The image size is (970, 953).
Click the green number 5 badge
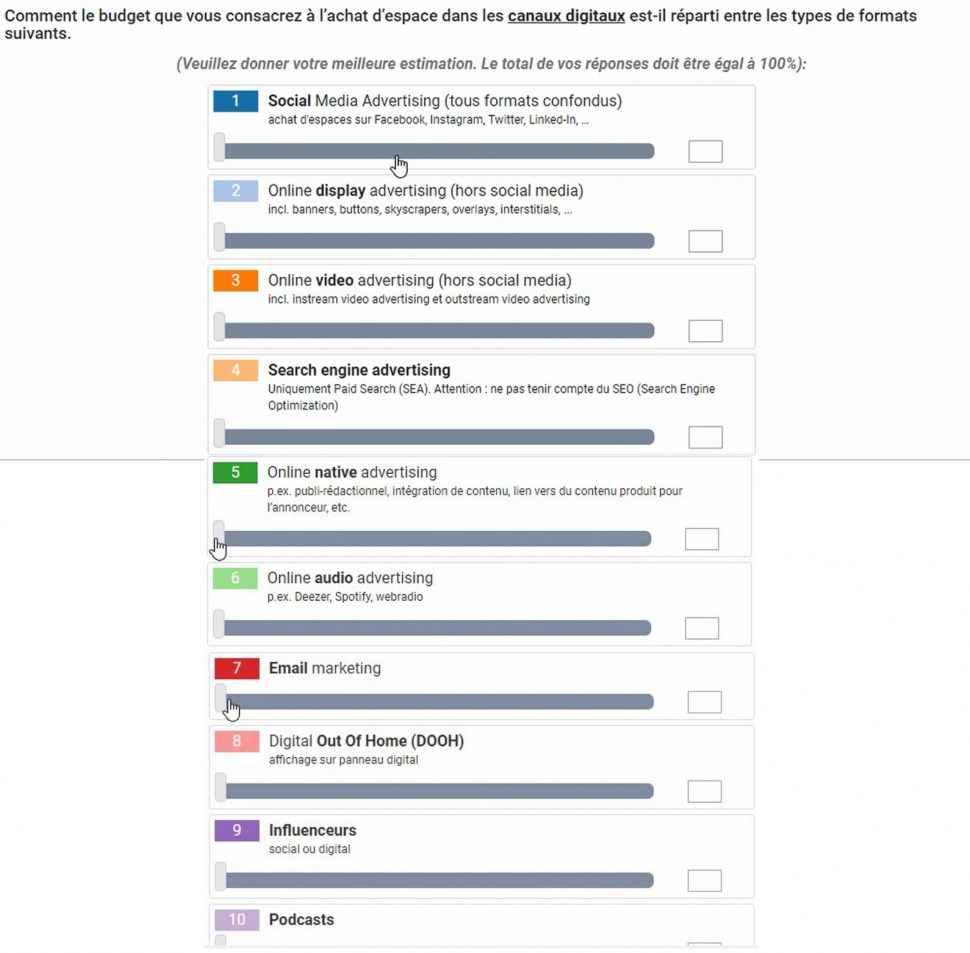pyautogui.click(x=236, y=472)
